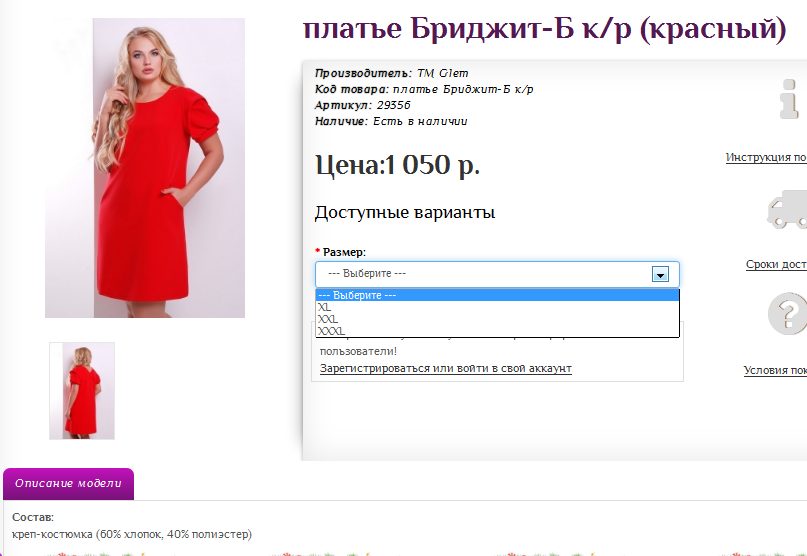Click the article number 29356
Viewport: 807px width, 556px height.
point(394,105)
